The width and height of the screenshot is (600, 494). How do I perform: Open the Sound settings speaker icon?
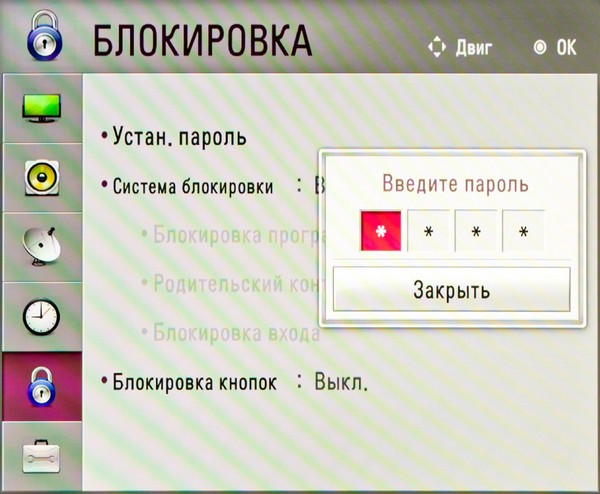coord(40,178)
